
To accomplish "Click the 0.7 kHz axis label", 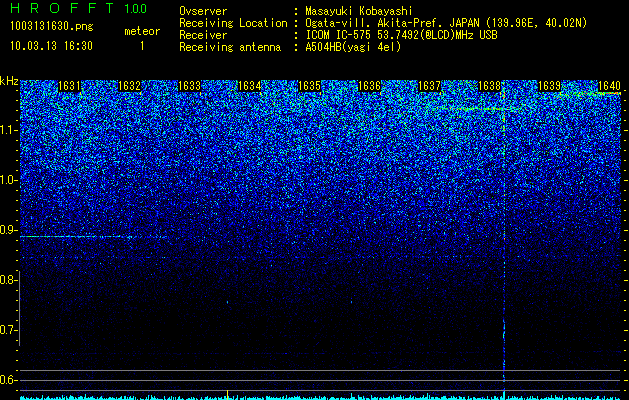I will (8, 330).
